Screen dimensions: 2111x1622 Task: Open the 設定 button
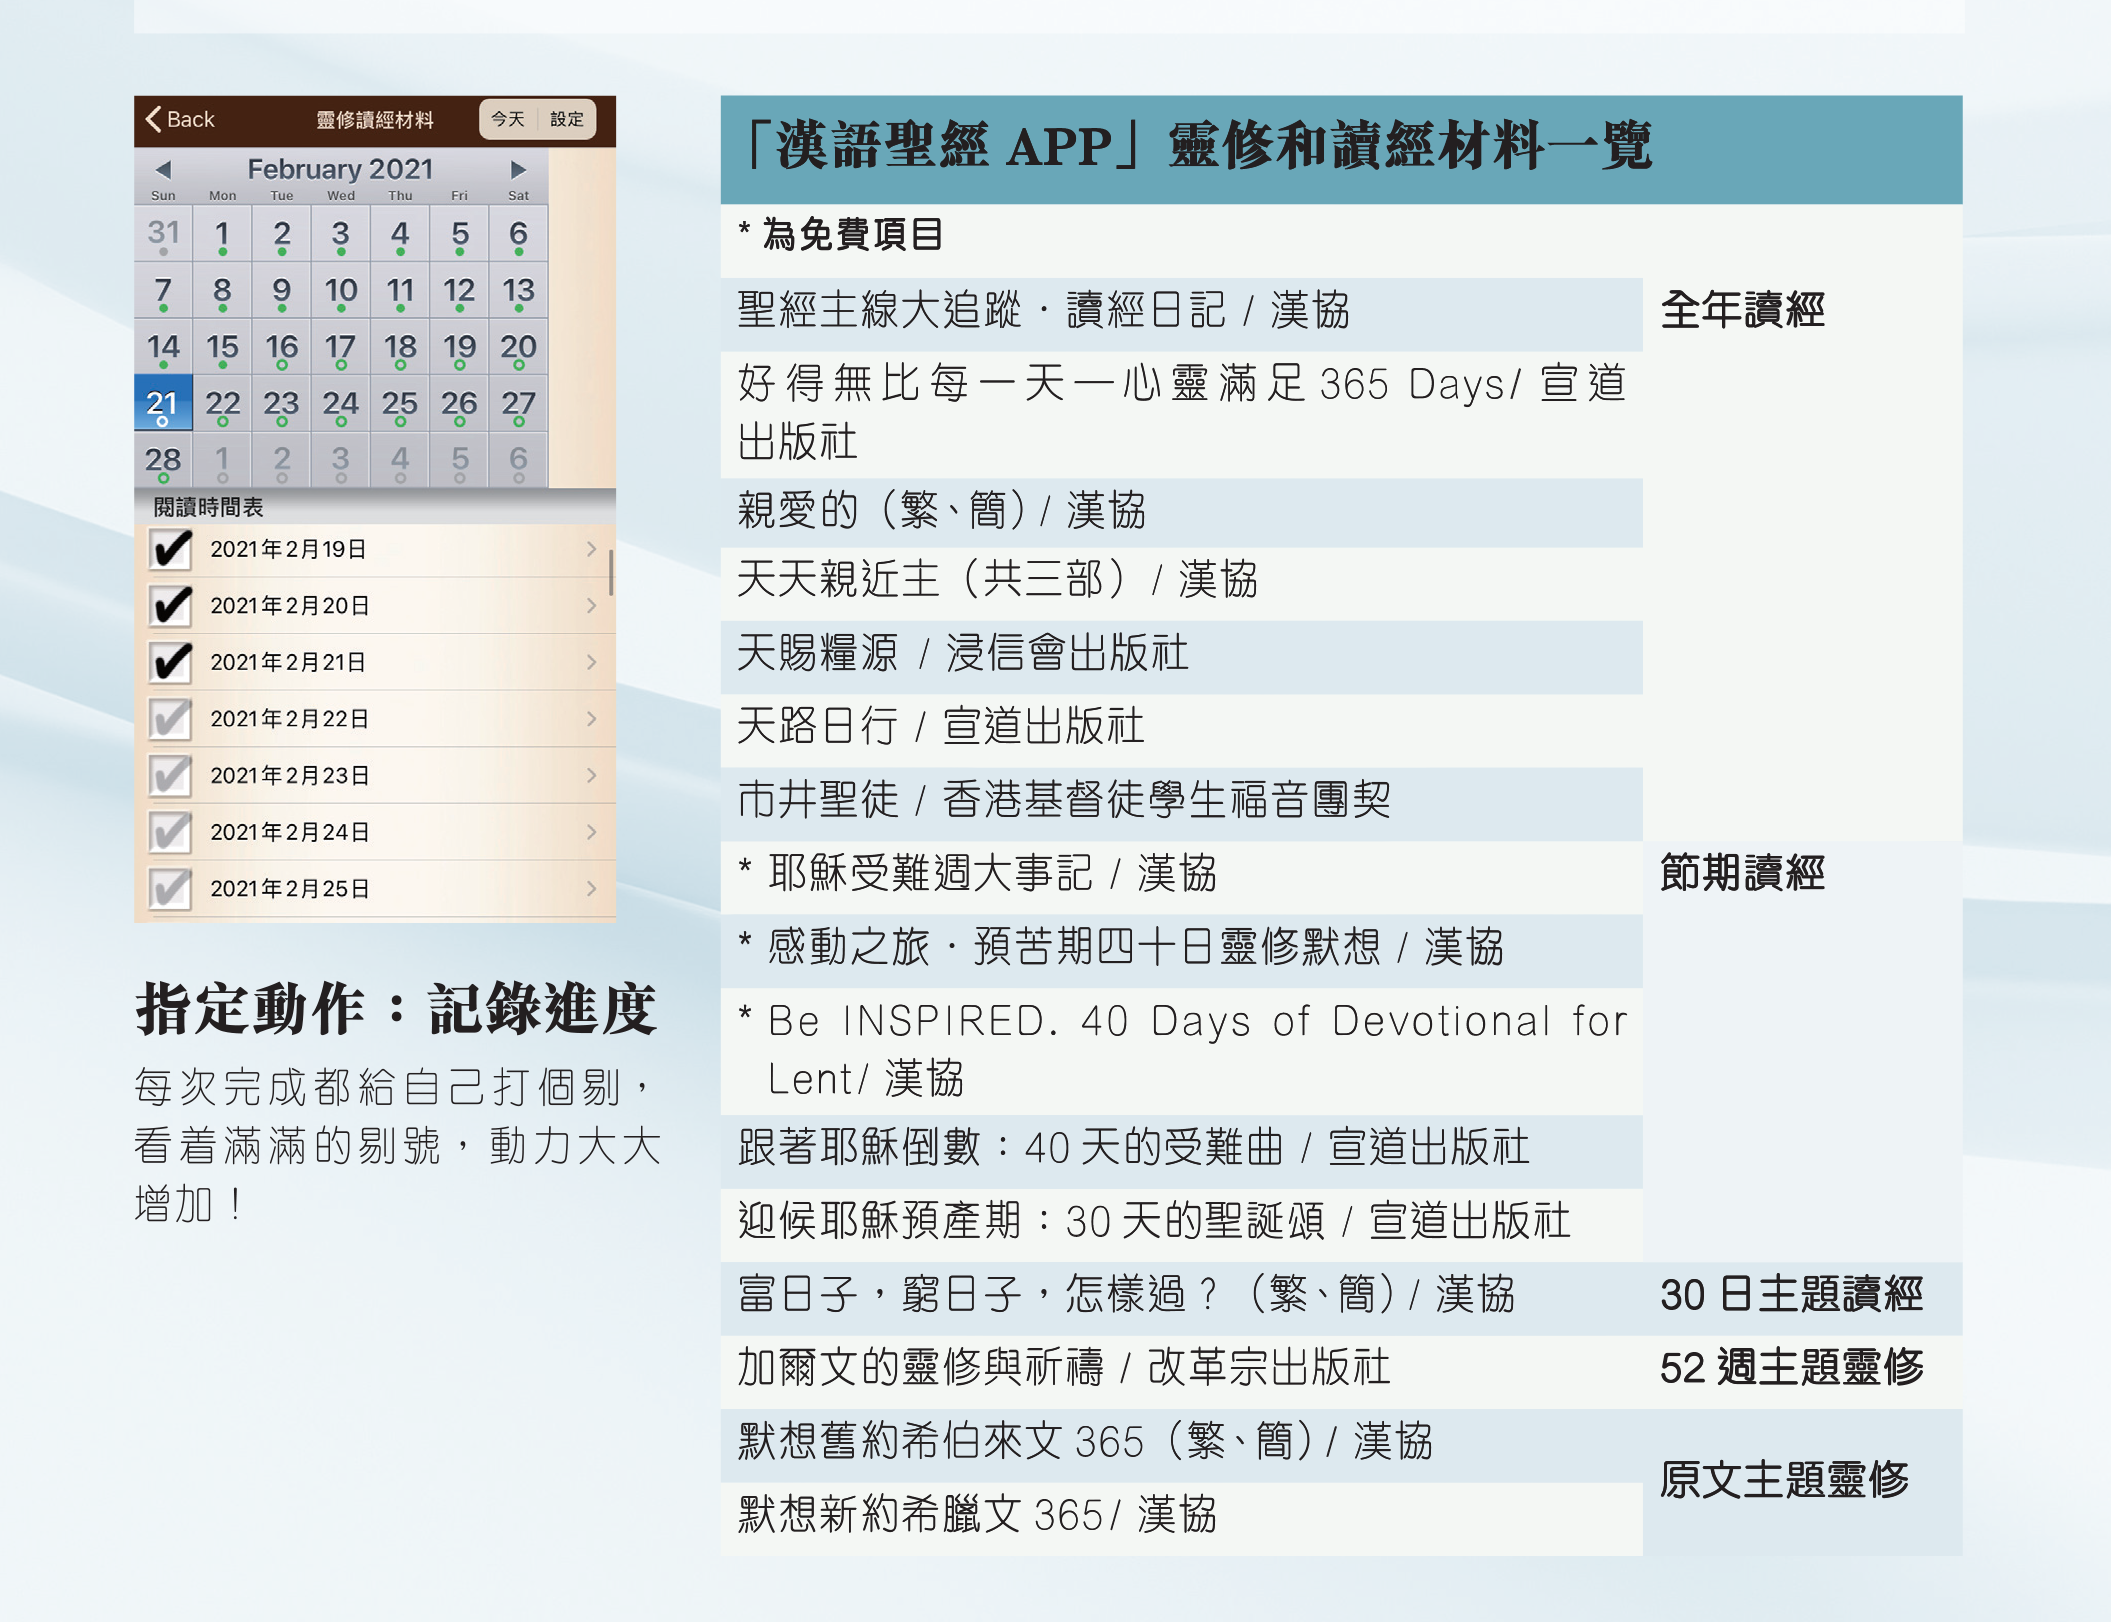pos(567,119)
